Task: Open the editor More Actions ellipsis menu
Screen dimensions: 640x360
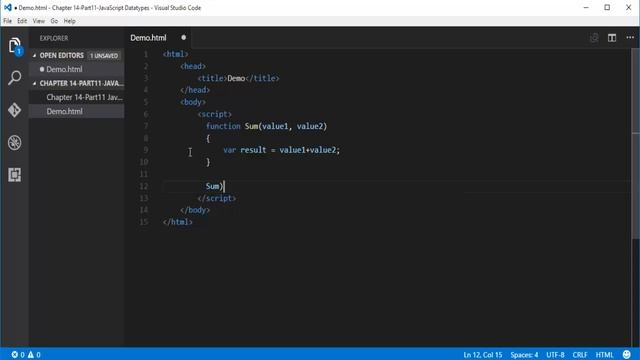Action: point(630,38)
